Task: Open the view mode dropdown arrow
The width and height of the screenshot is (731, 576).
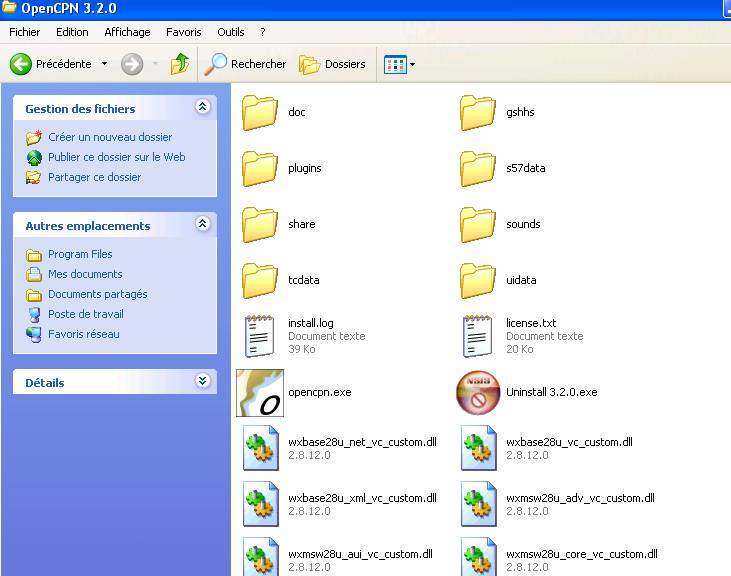Action: [x=412, y=65]
